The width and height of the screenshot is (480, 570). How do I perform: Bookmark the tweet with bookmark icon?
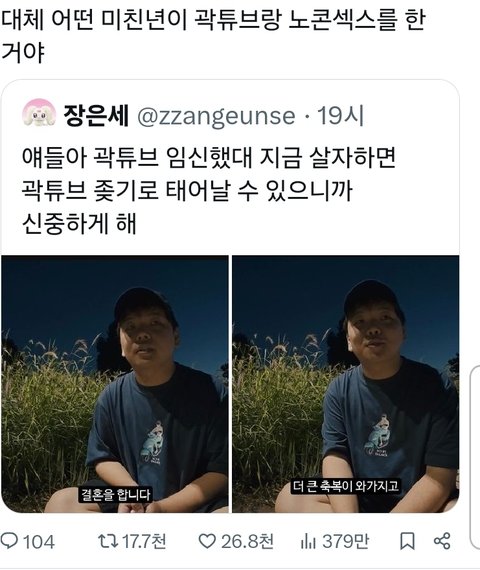pyautogui.click(x=407, y=541)
